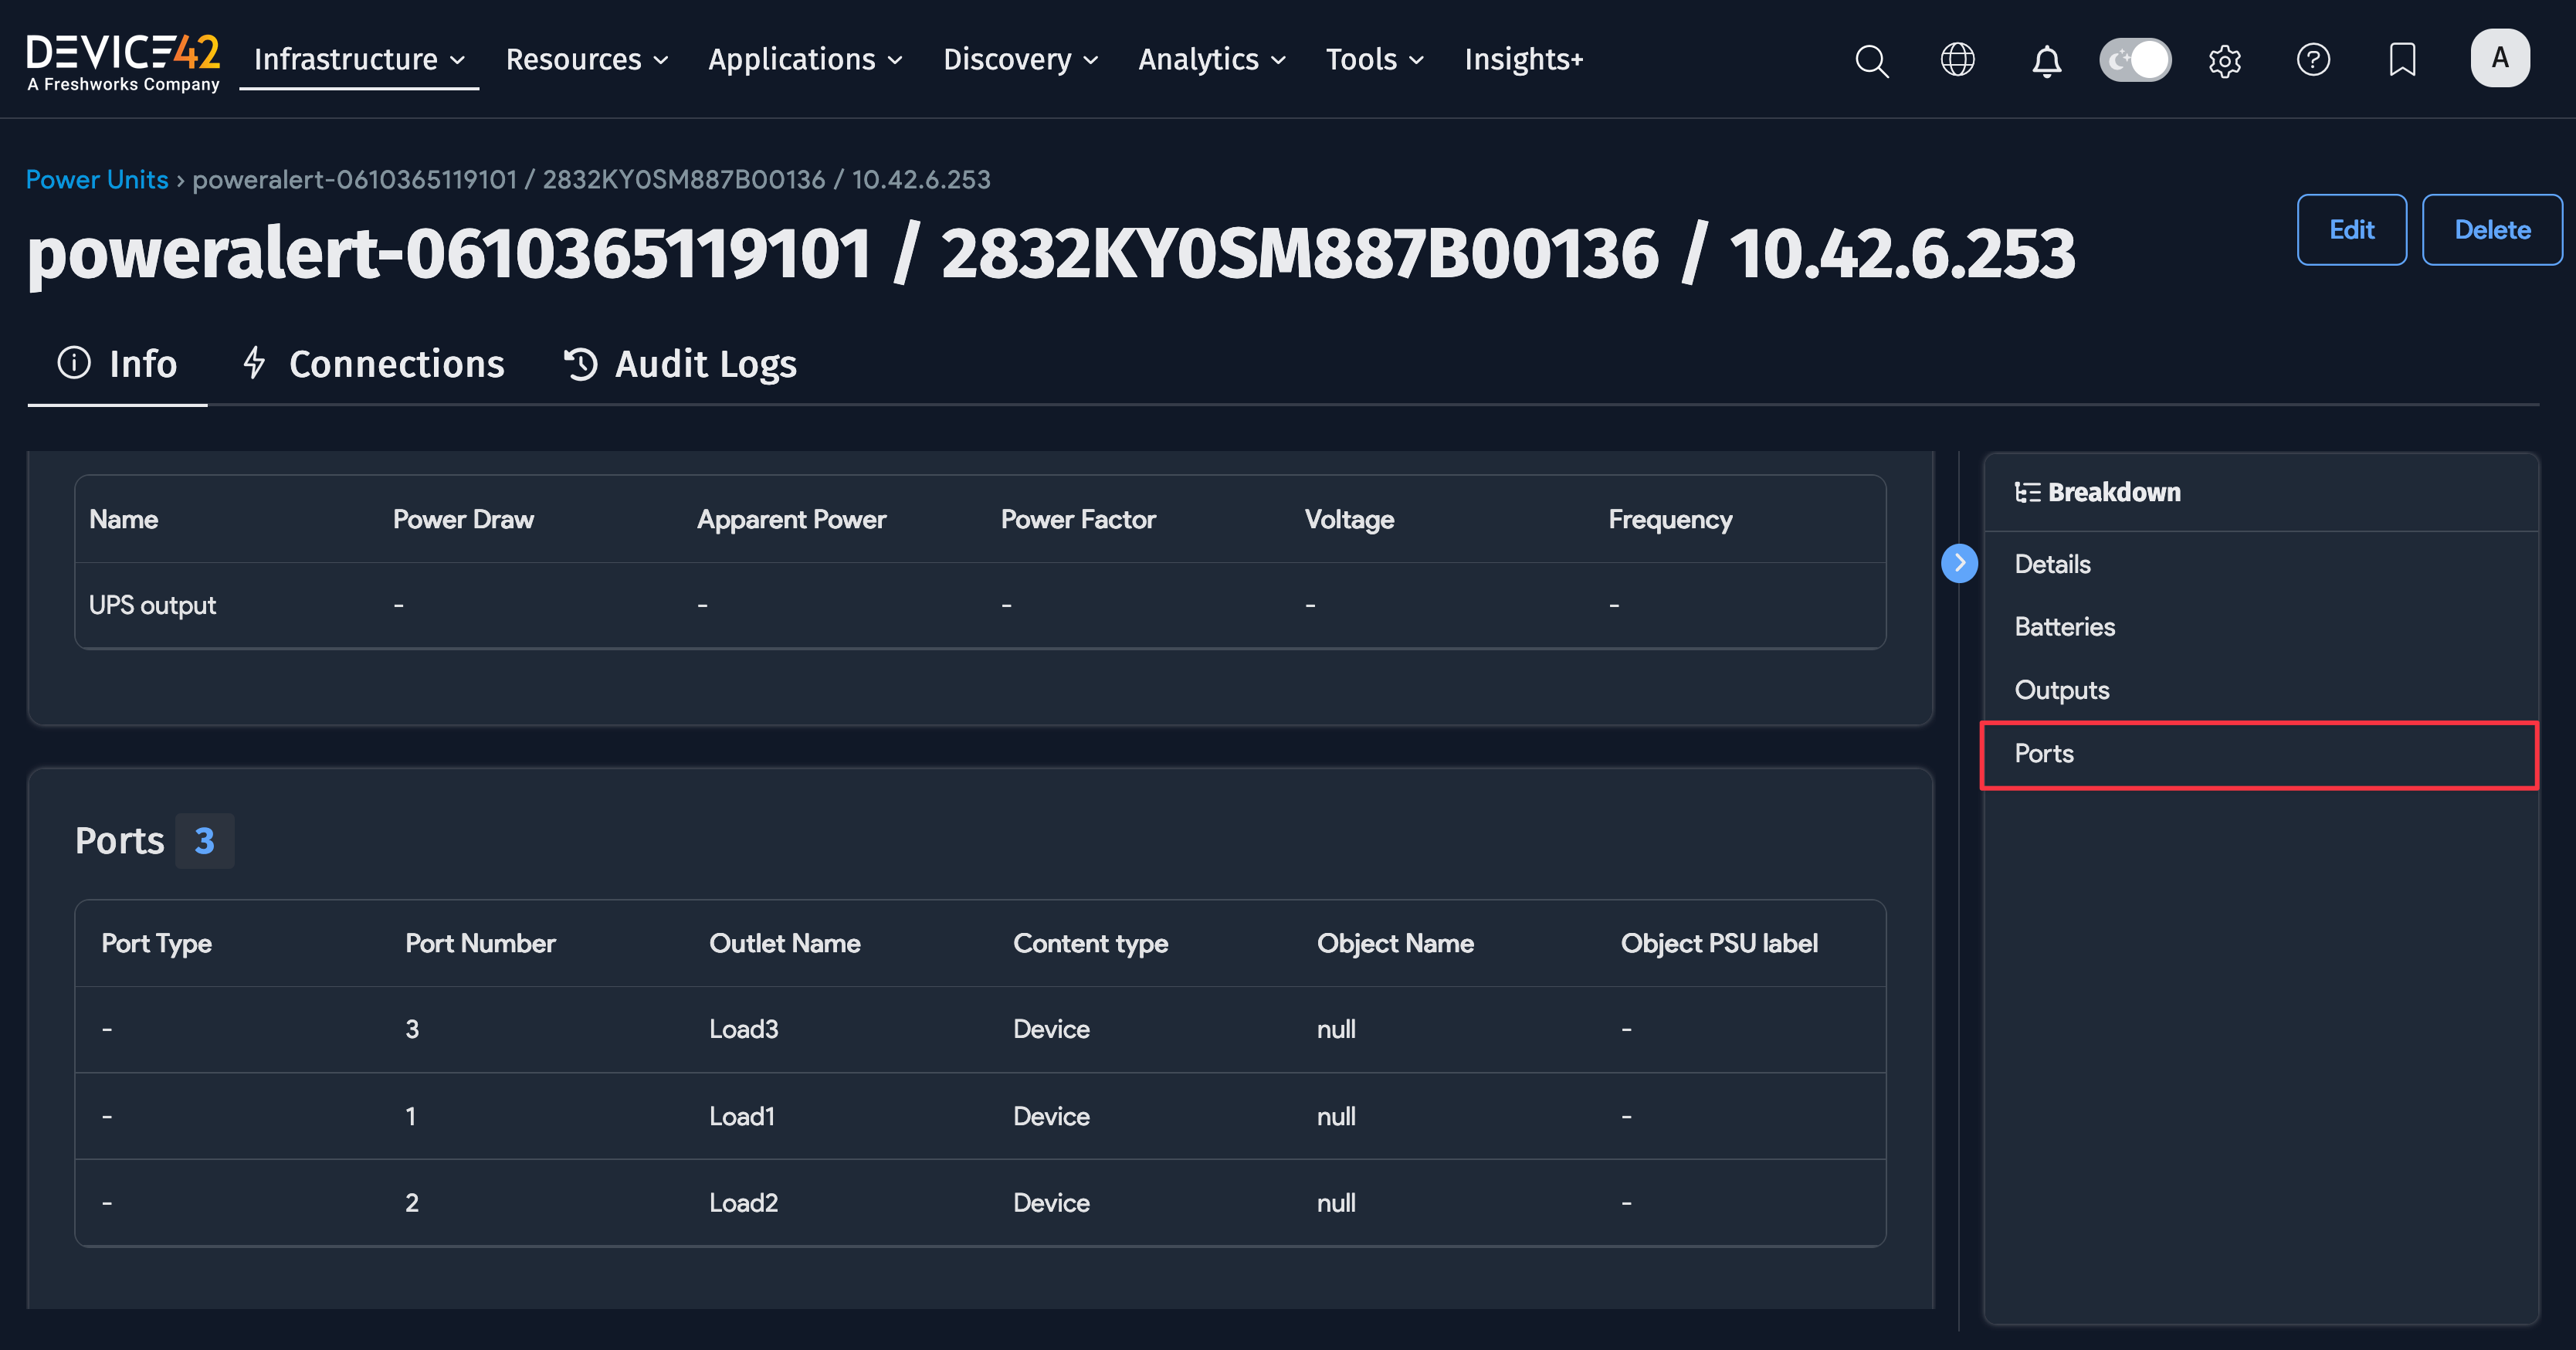
Task: Collapse the Breakdown side panel arrow
Action: point(1959,563)
